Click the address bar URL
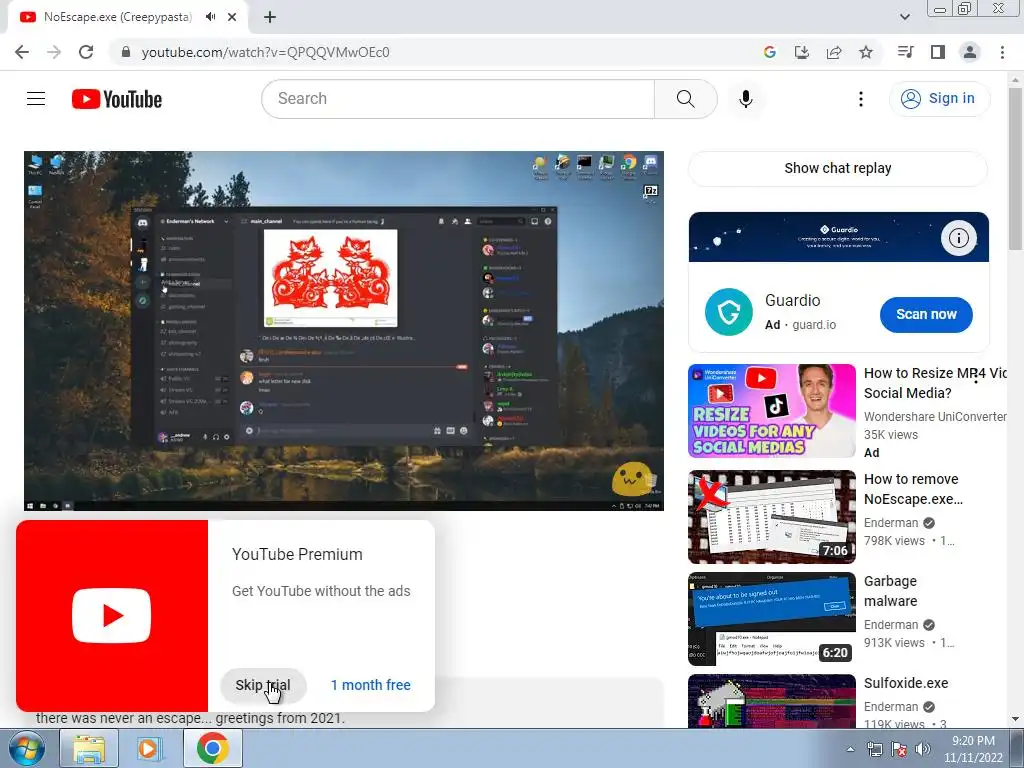The height and width of the screenshot is (768, 1024). tap(265, 52)
